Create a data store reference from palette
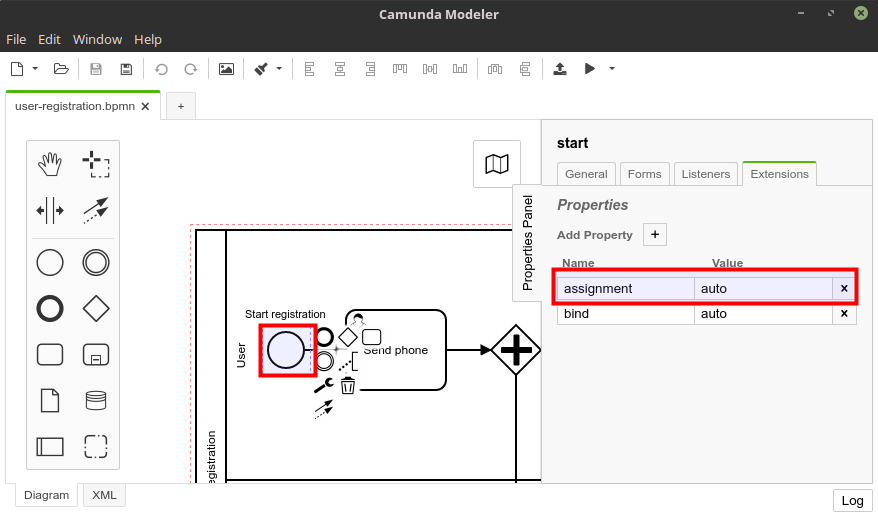The width and height of the screenshot is (878, 518). coord(96,400)
